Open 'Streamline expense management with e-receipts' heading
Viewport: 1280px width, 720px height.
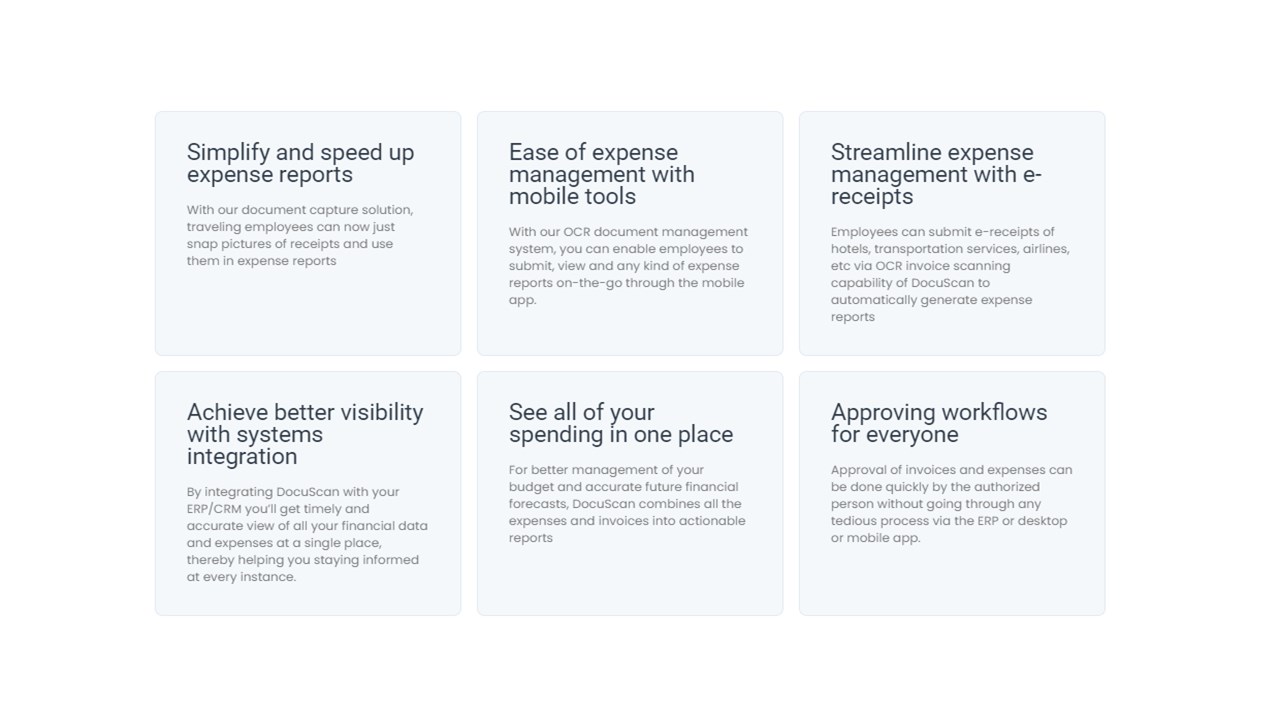pos(936,174)
